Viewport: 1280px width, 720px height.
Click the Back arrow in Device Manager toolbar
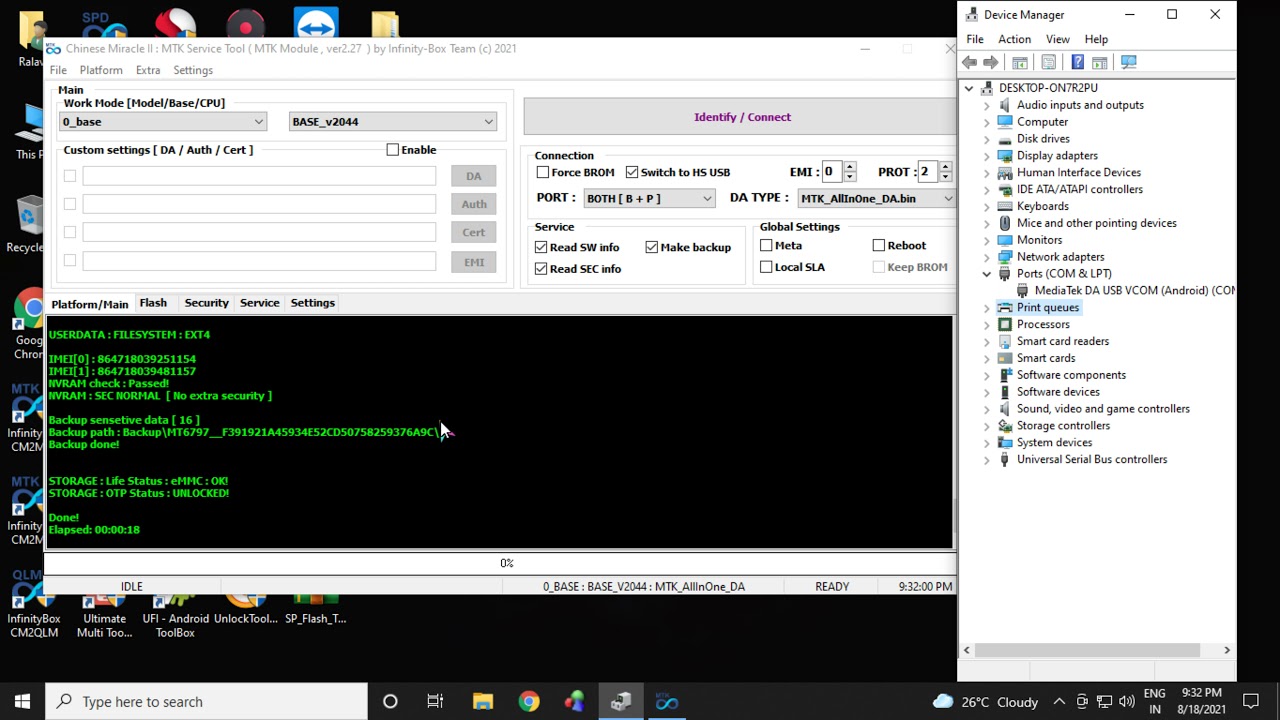point(969,62)
